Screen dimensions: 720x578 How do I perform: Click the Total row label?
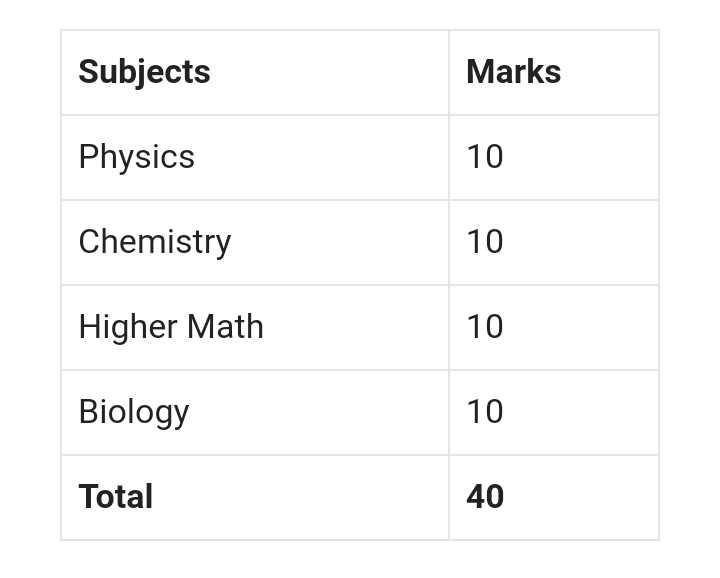coord(115,497)
